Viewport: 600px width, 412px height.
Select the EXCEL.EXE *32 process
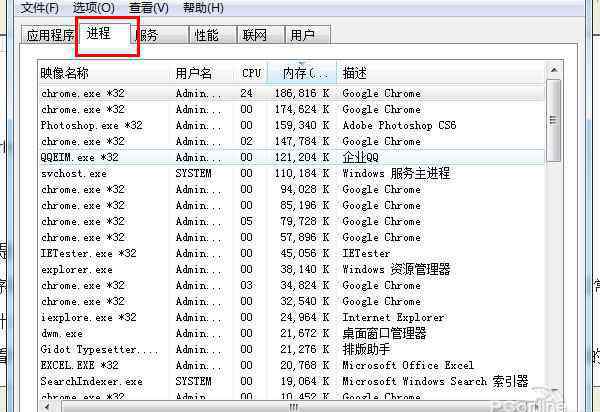click(292, 365)
